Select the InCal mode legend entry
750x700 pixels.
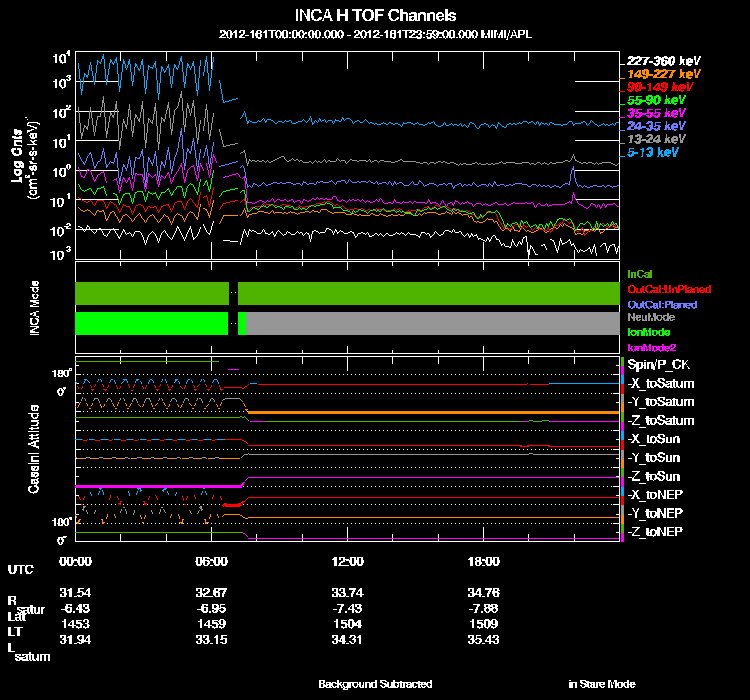[640, 274]
